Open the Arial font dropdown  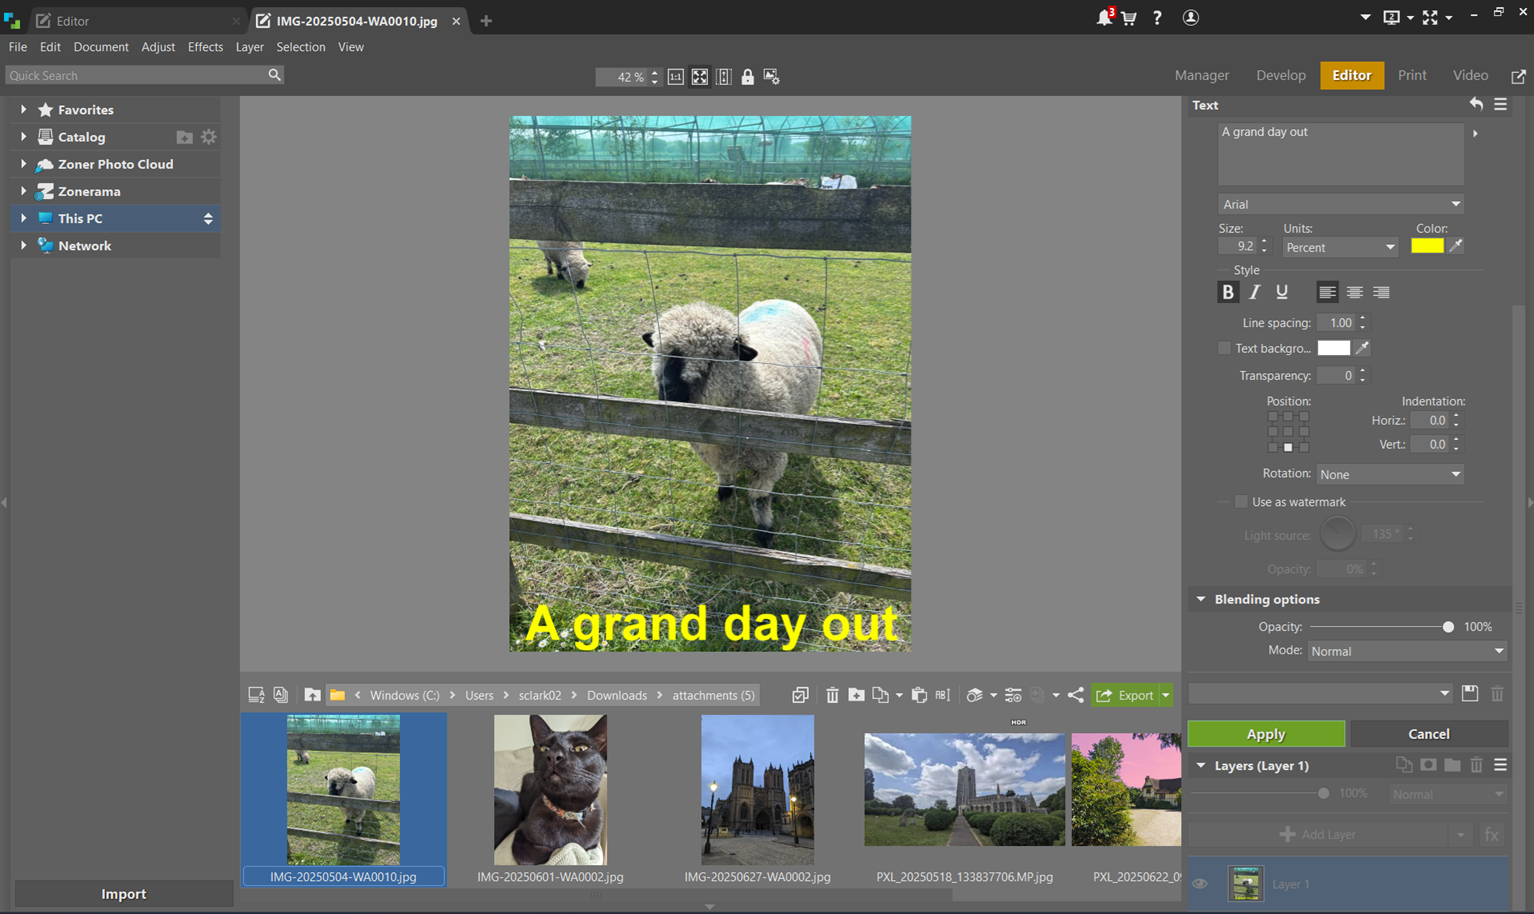(x=1341, y=204)
